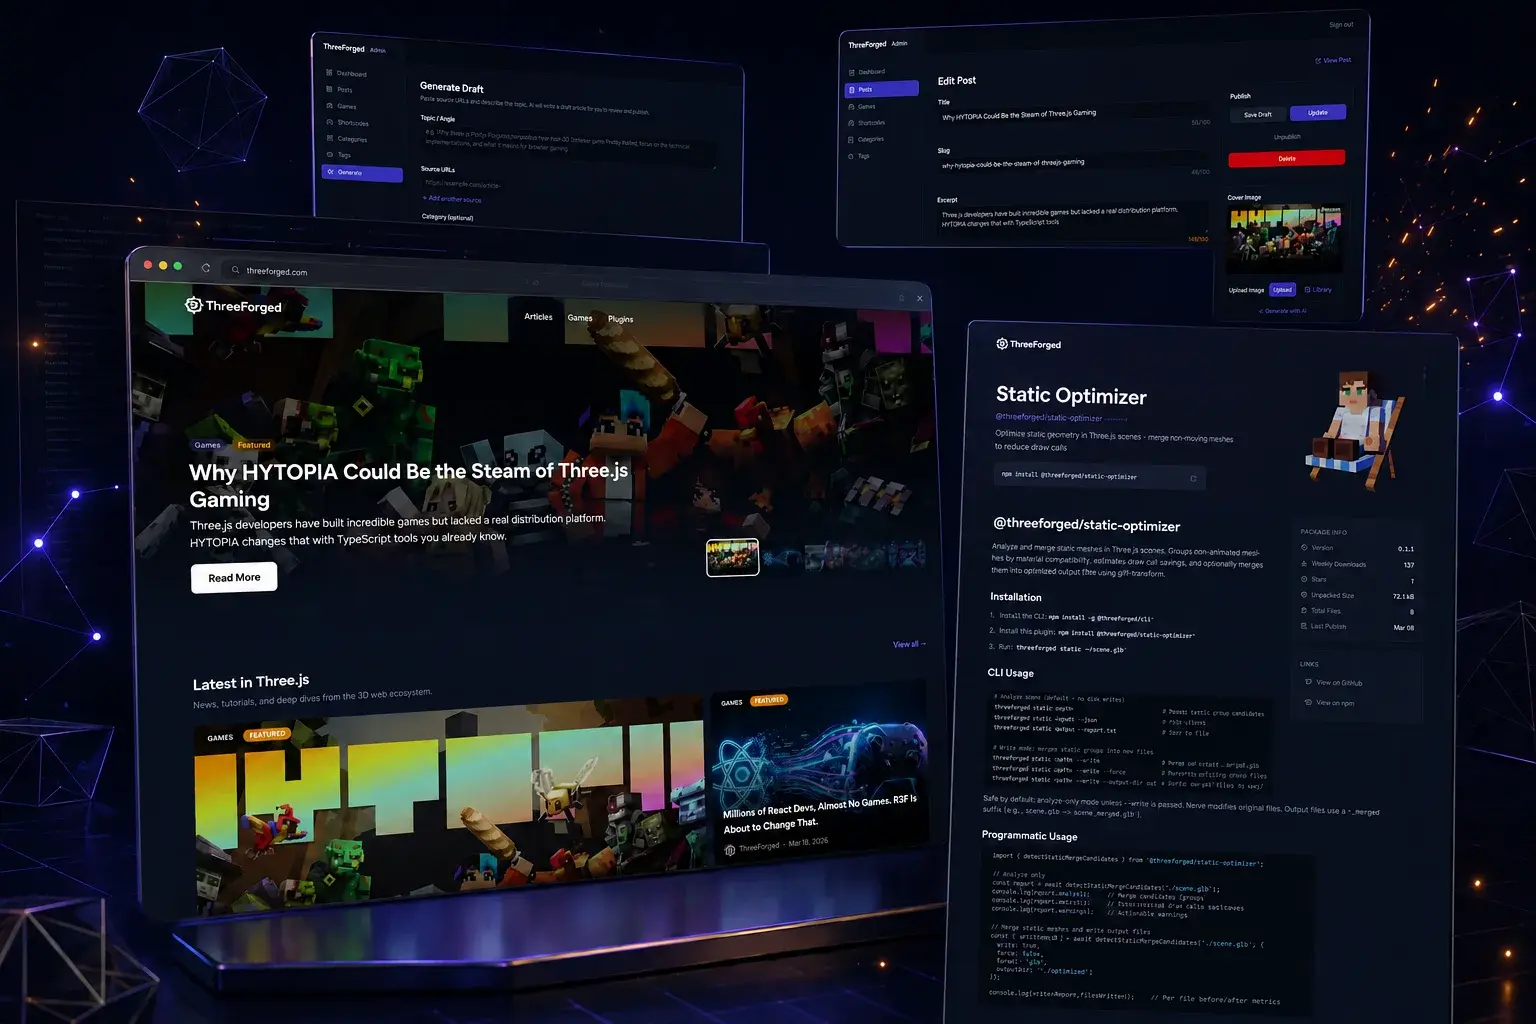Click the ThreeForged author avatar on the React article
1536x1024 pixels.
click(x=730, y=850)
